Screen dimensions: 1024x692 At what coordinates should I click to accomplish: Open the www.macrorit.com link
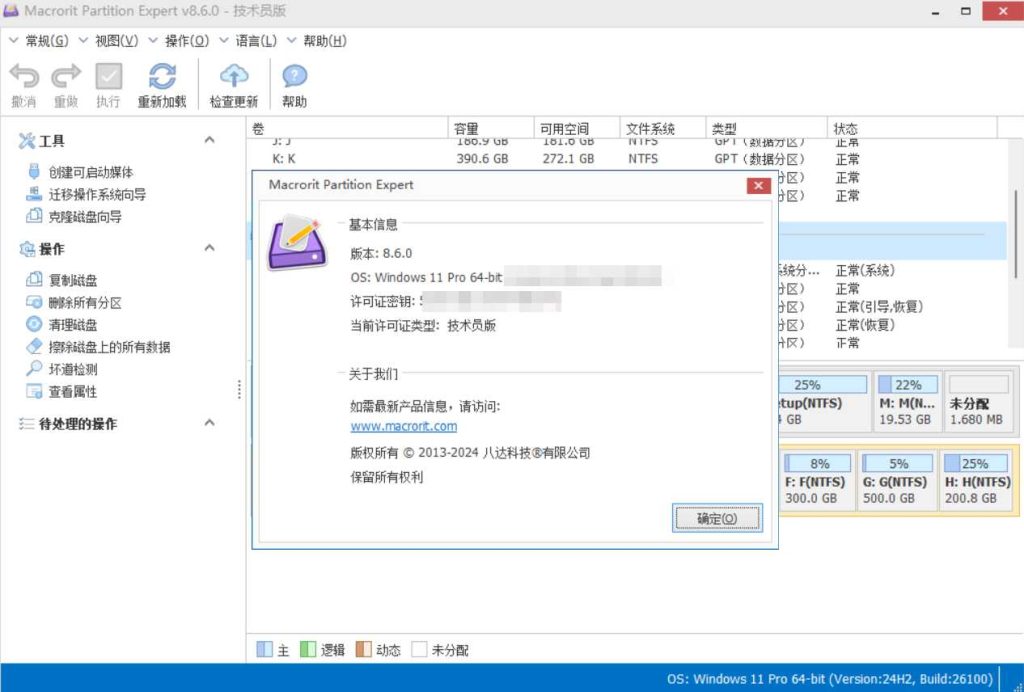pyautogui.click(x=404, y=426)
